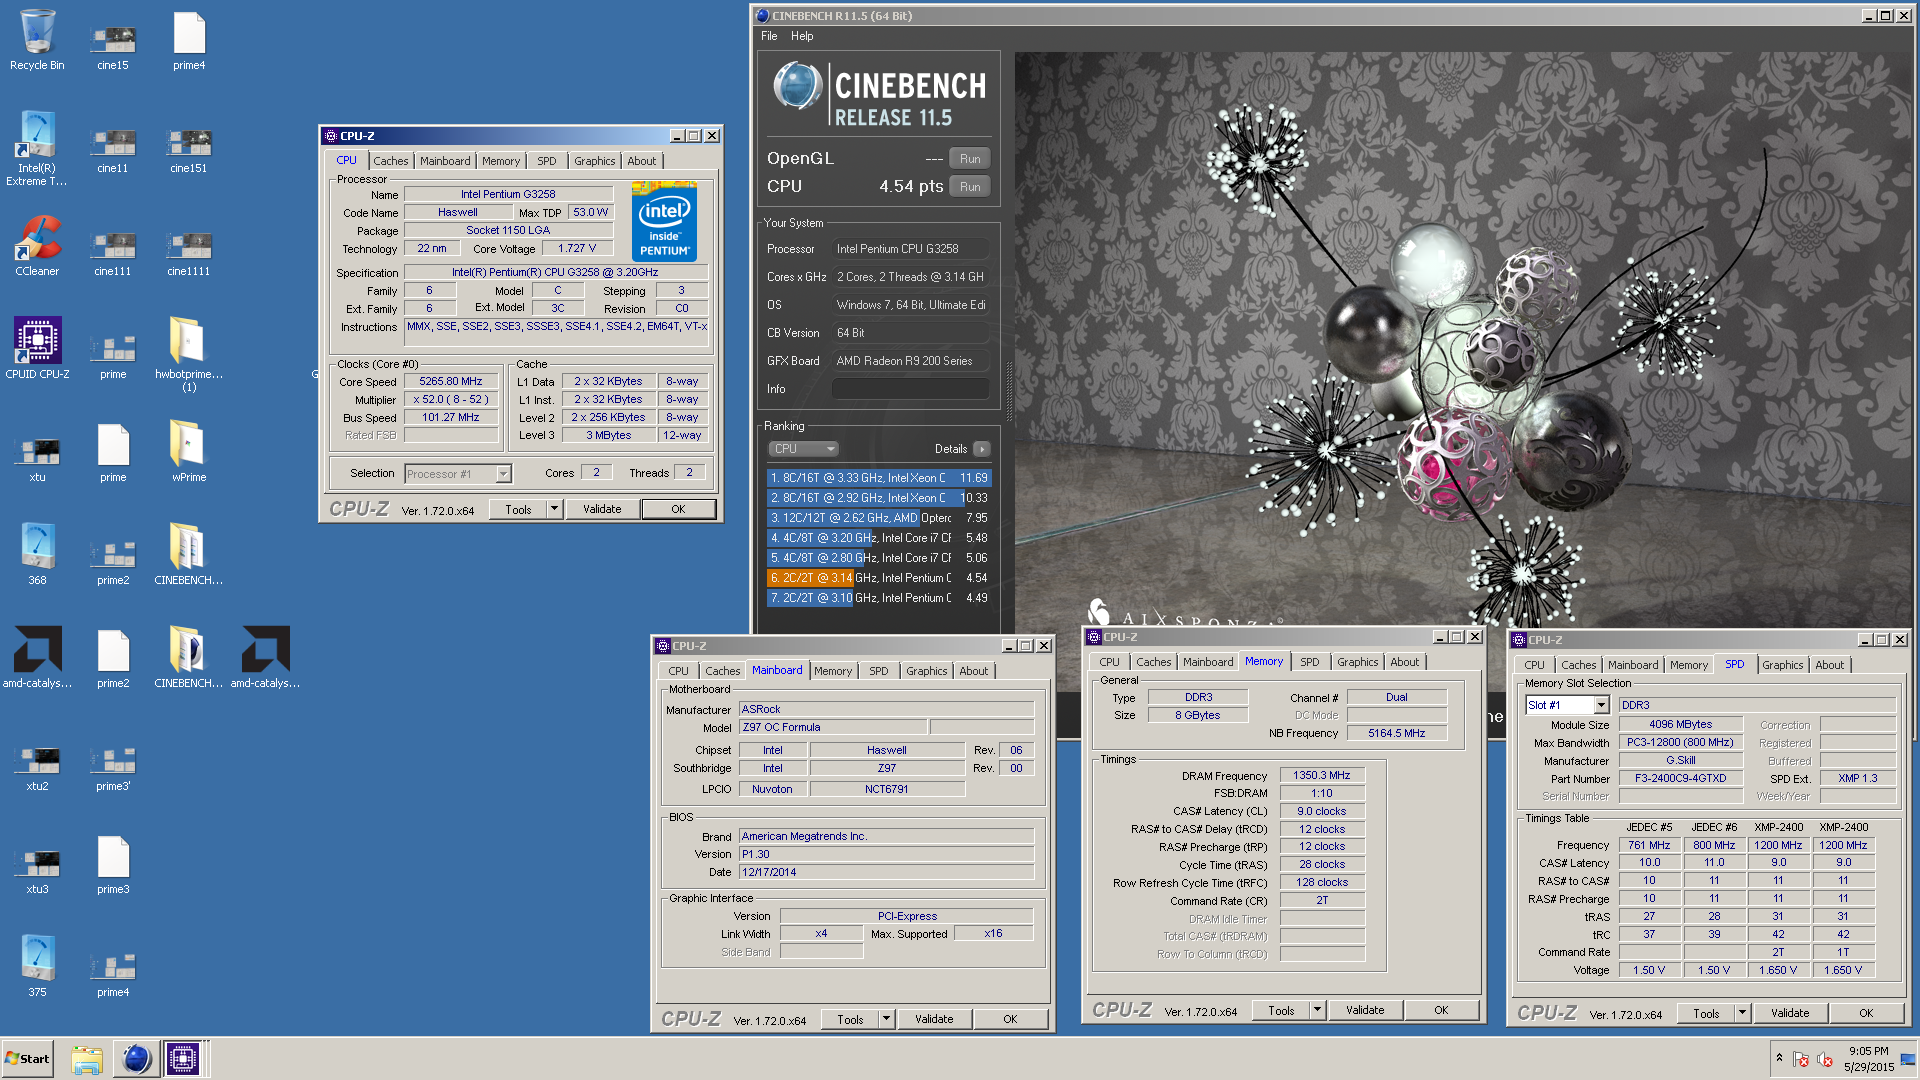
Task: Switch to Caches tab in top CPU-Z window
Action: [x=391, y=161]
